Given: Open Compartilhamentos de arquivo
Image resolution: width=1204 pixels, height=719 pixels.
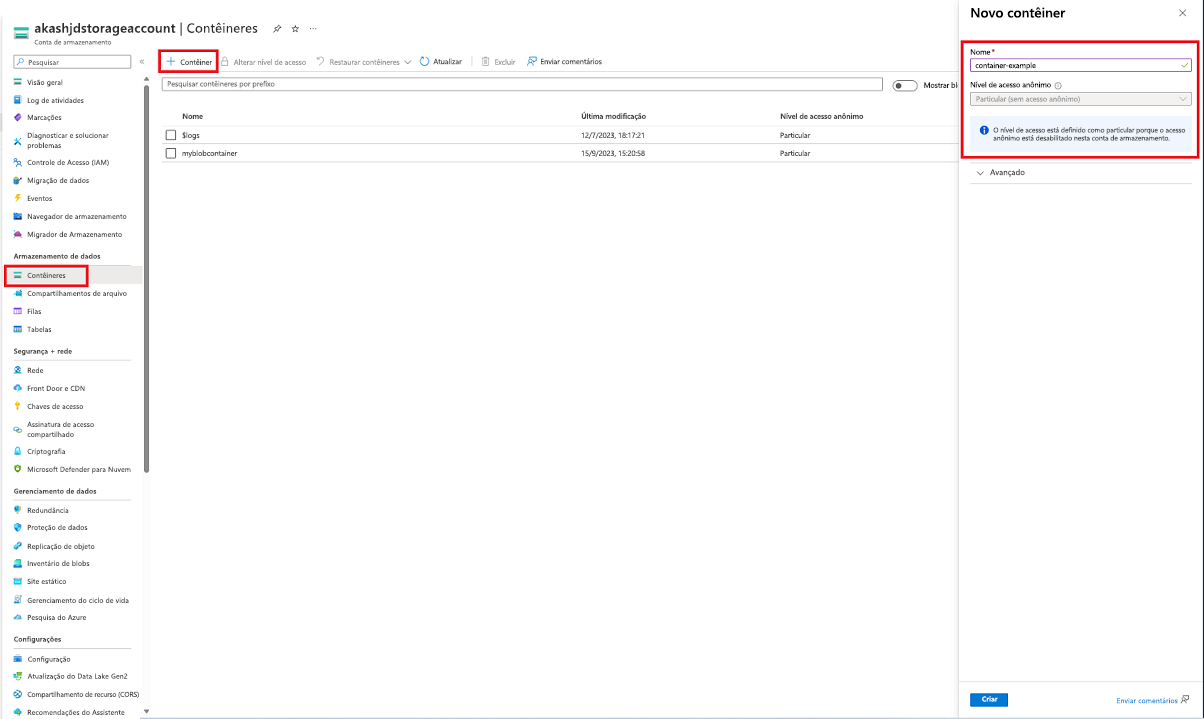Looking at the screenshot, I should point(82,293).
